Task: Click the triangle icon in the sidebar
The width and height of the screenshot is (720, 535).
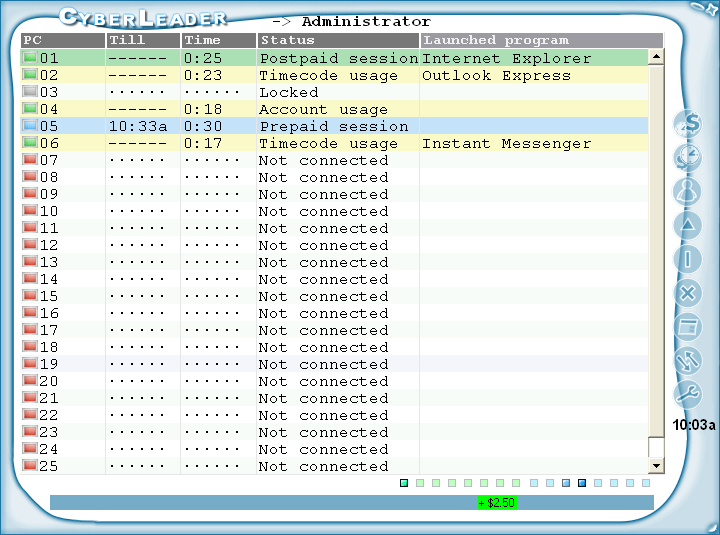Action: [x=687, y=225]
